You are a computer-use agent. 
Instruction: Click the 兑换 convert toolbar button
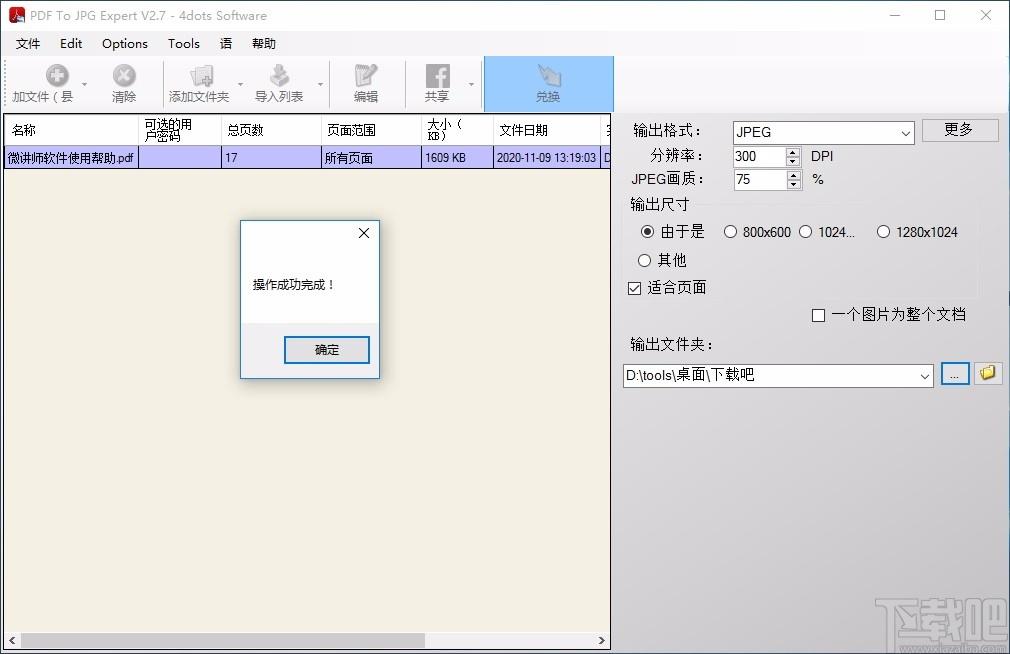pos(548,84)
